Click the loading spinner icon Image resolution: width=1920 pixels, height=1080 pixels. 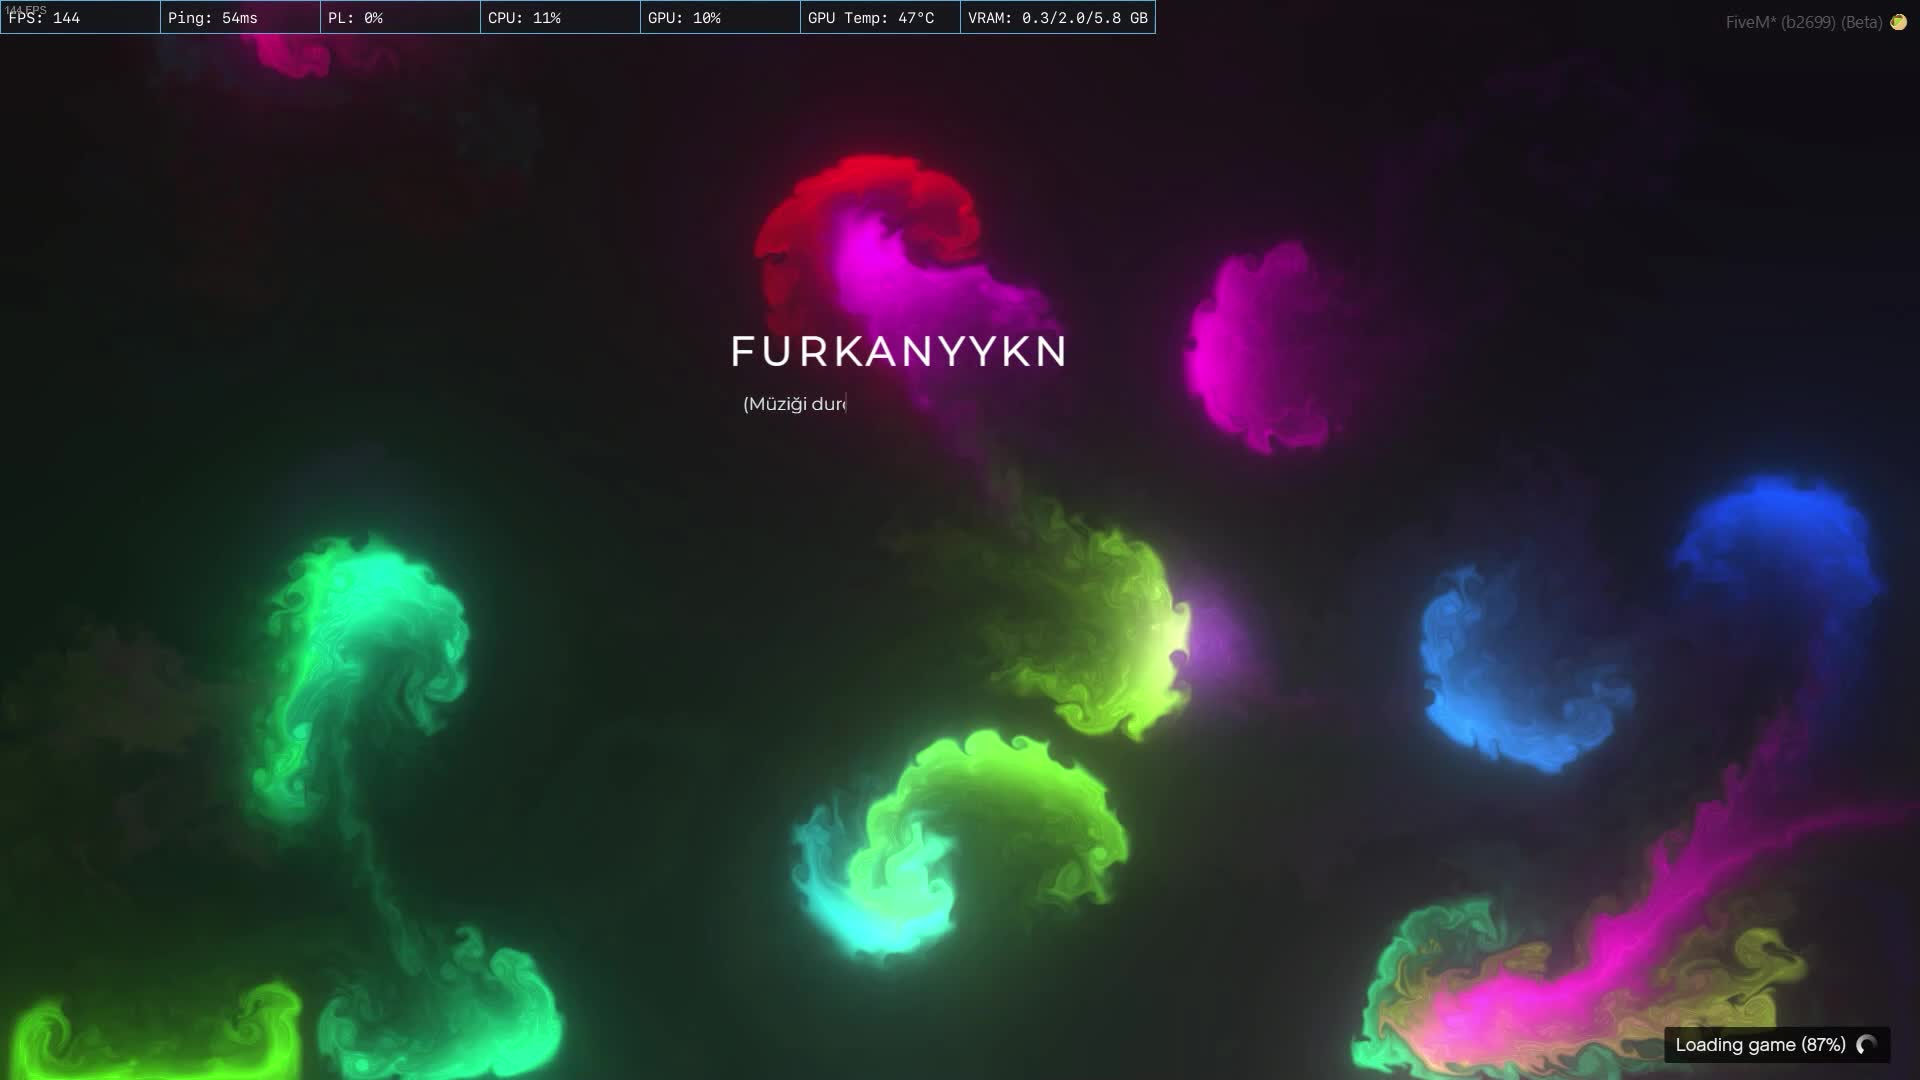coord(1866,1045)
